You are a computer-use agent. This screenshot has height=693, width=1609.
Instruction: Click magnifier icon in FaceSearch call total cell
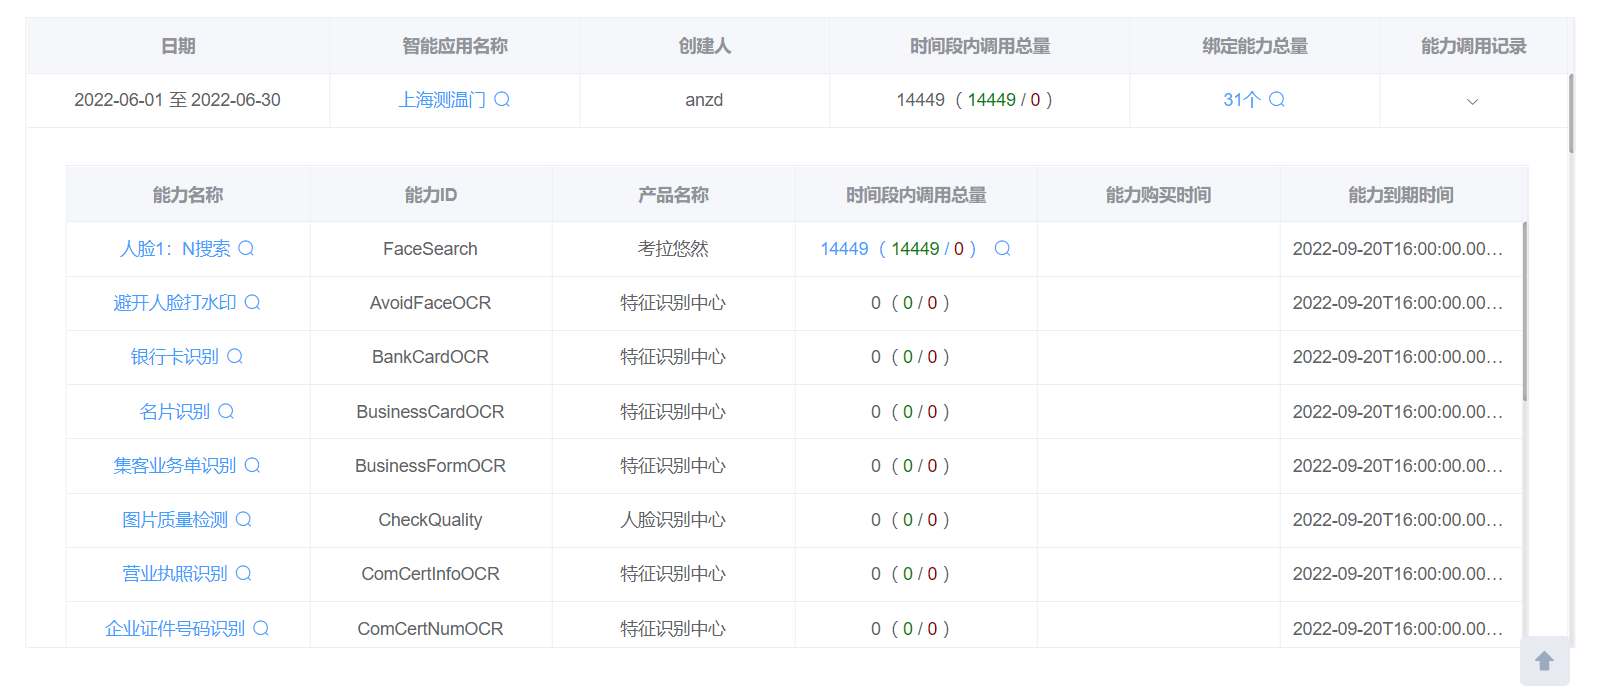(x=1002, y=248)
